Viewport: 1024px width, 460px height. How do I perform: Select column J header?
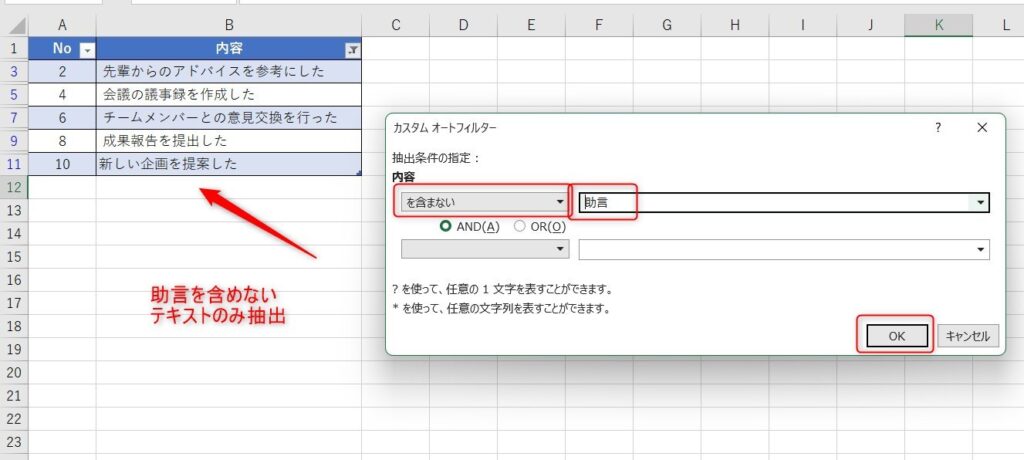(871, 25)
